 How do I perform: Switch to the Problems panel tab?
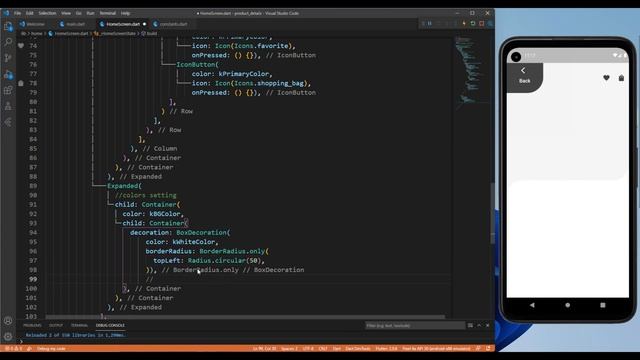tap(32, 325)
